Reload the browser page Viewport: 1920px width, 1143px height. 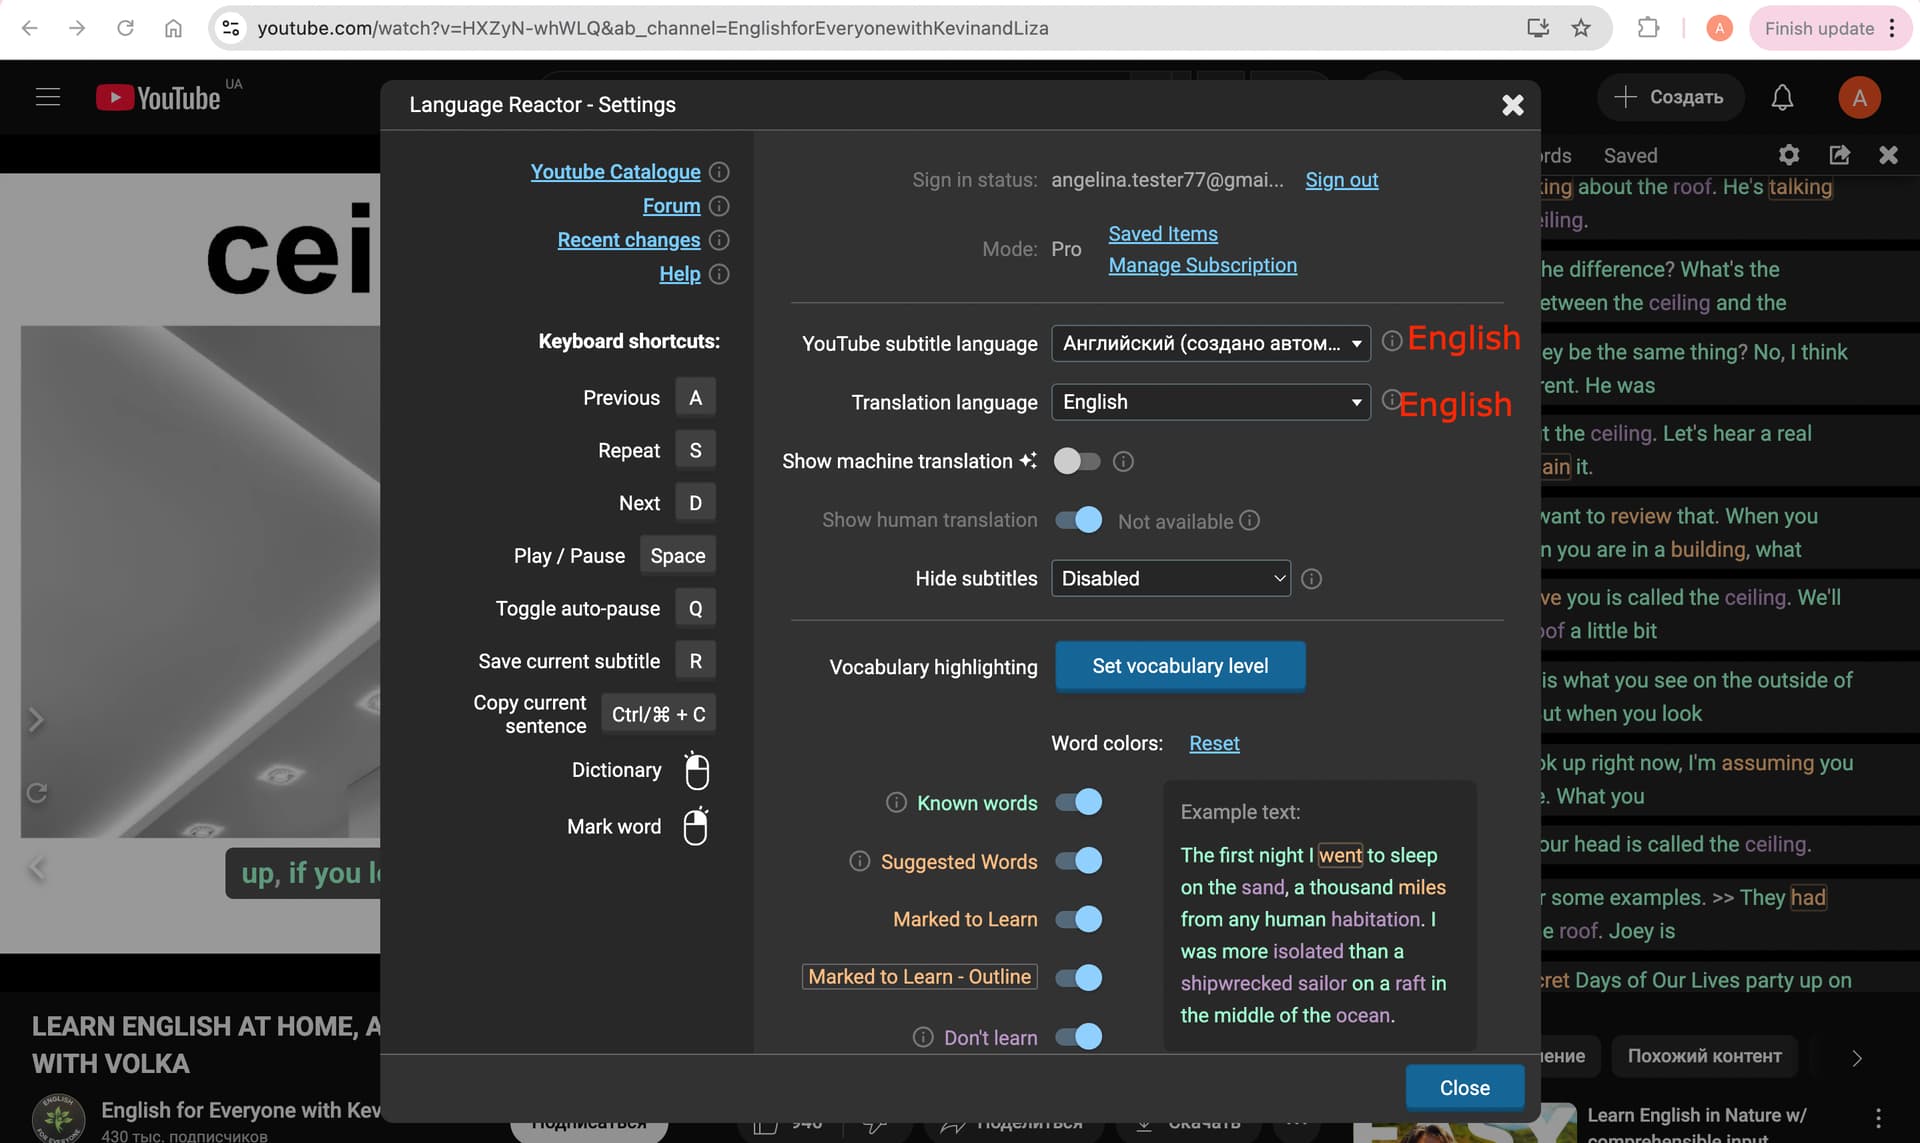(125, 28)
